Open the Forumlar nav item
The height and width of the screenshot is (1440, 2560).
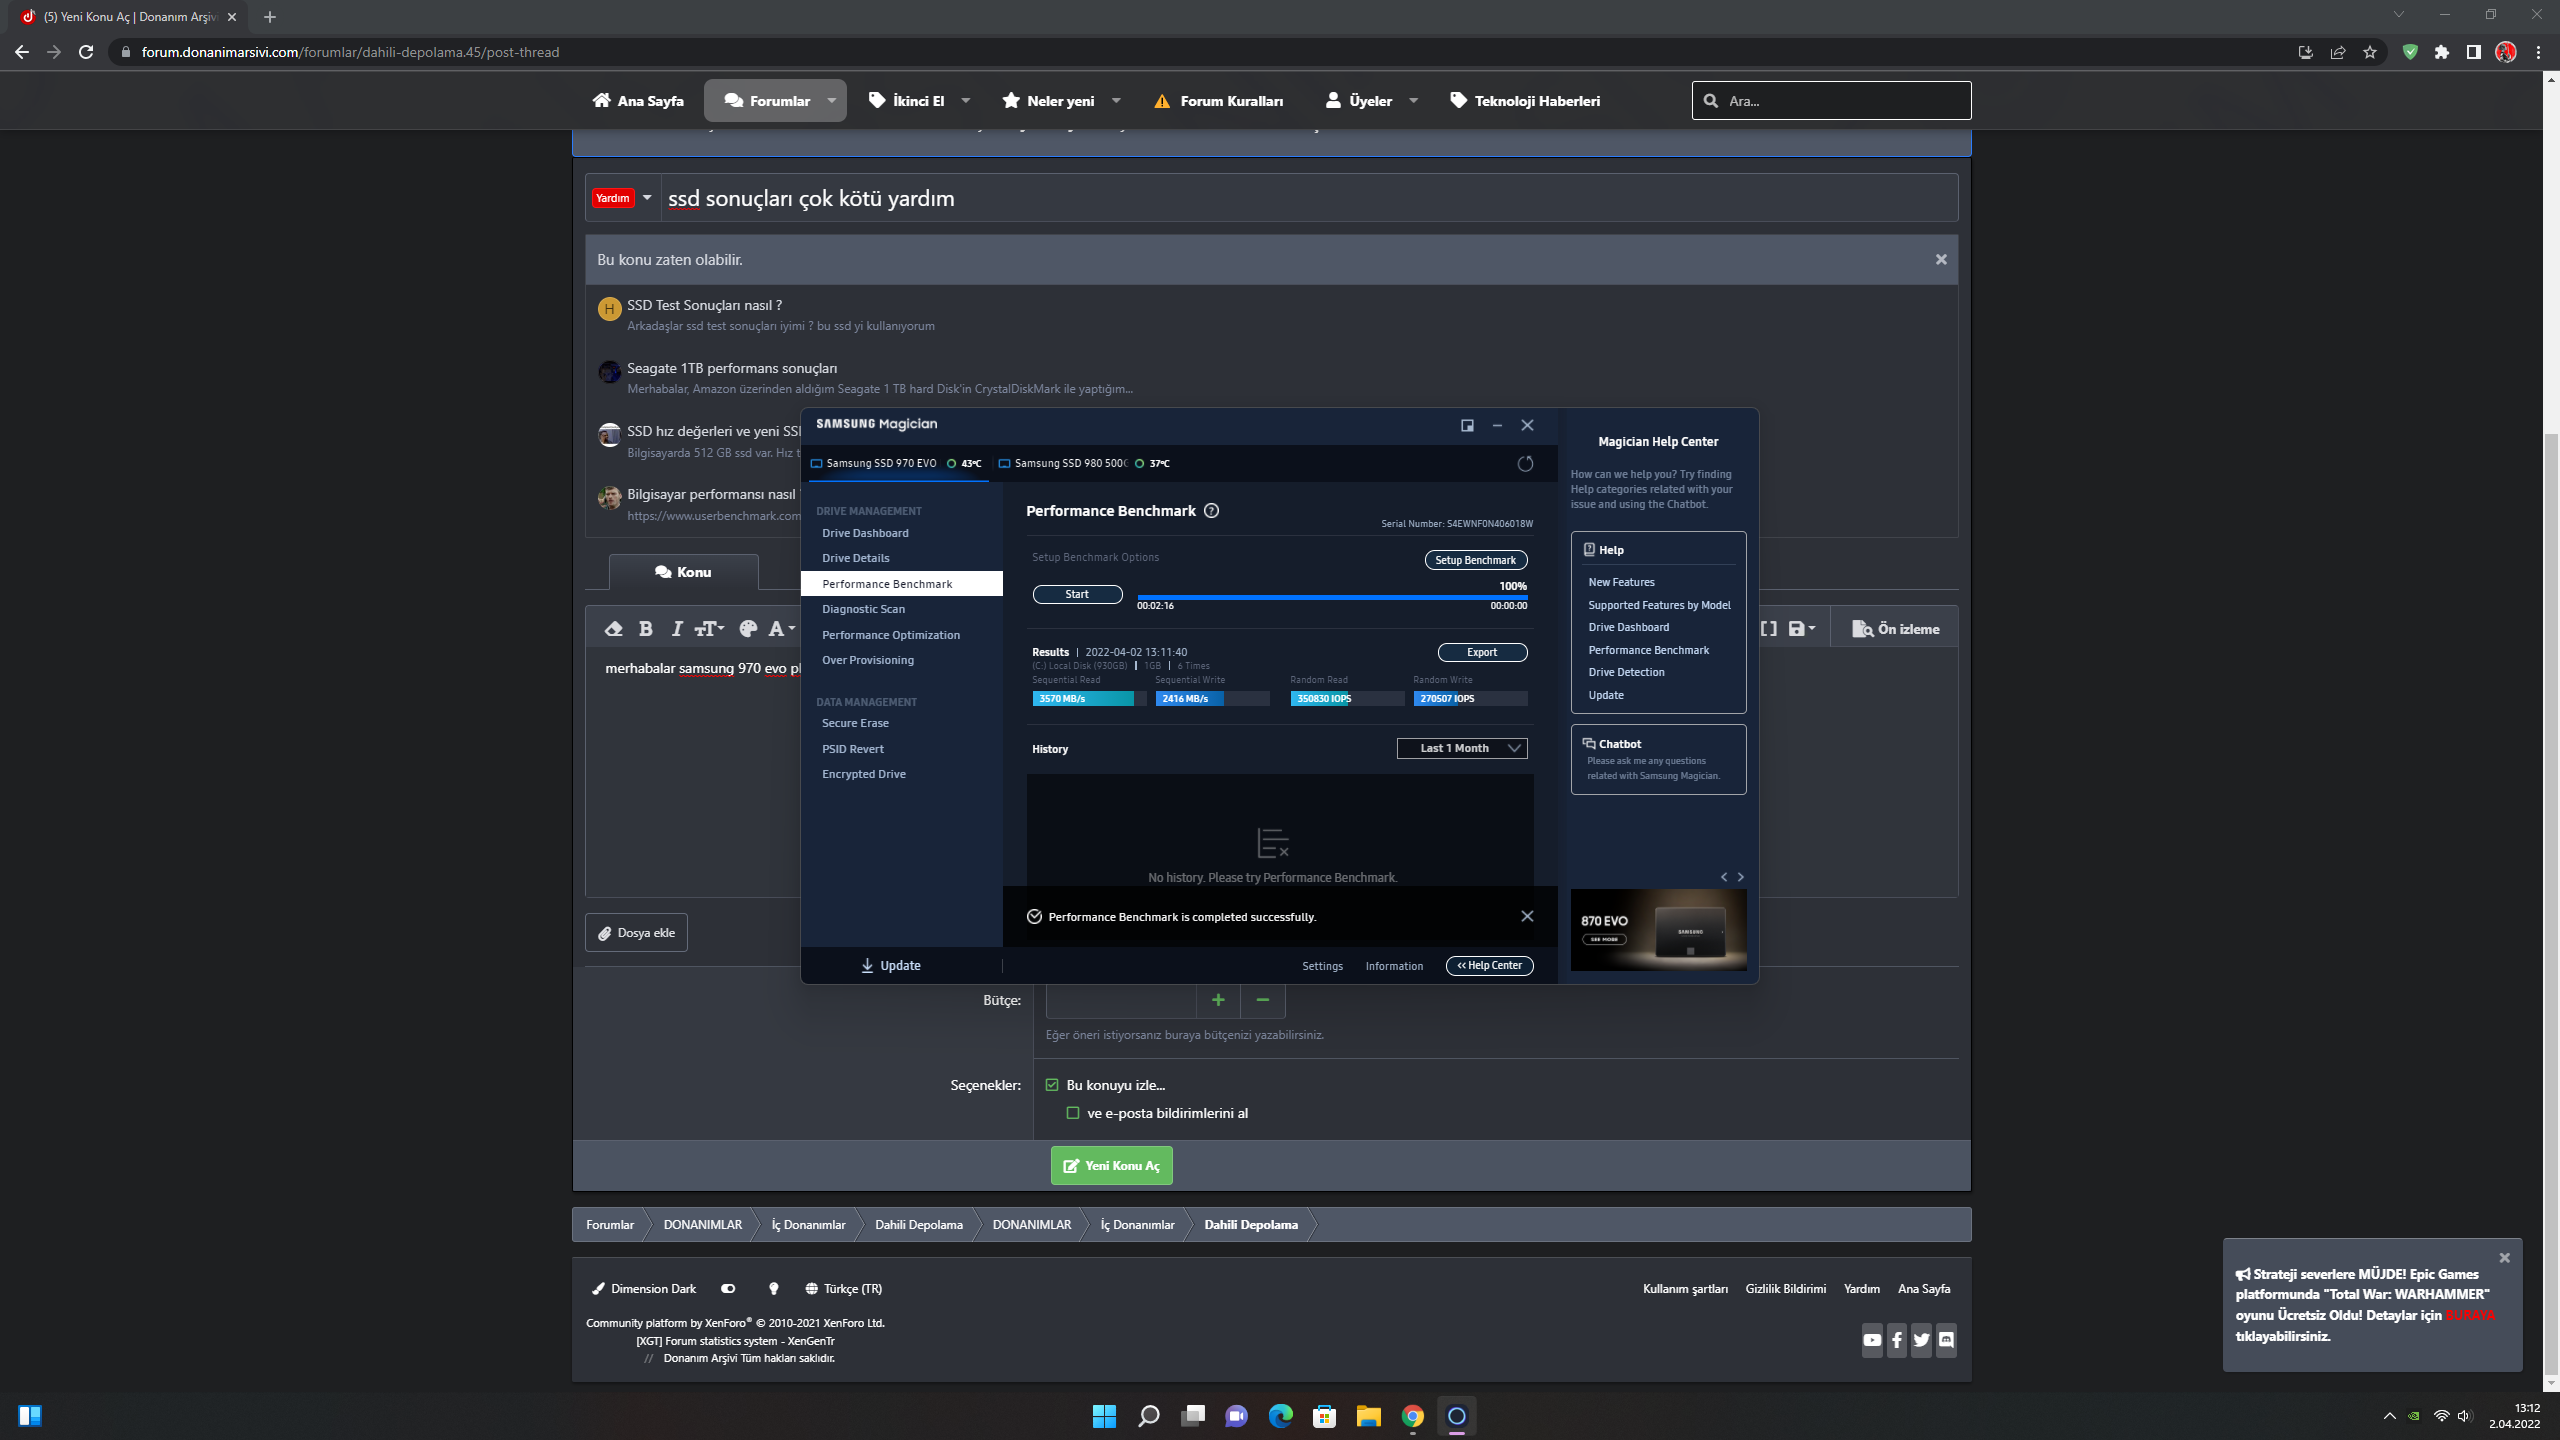pyautogui.click(x=767, y=101)
